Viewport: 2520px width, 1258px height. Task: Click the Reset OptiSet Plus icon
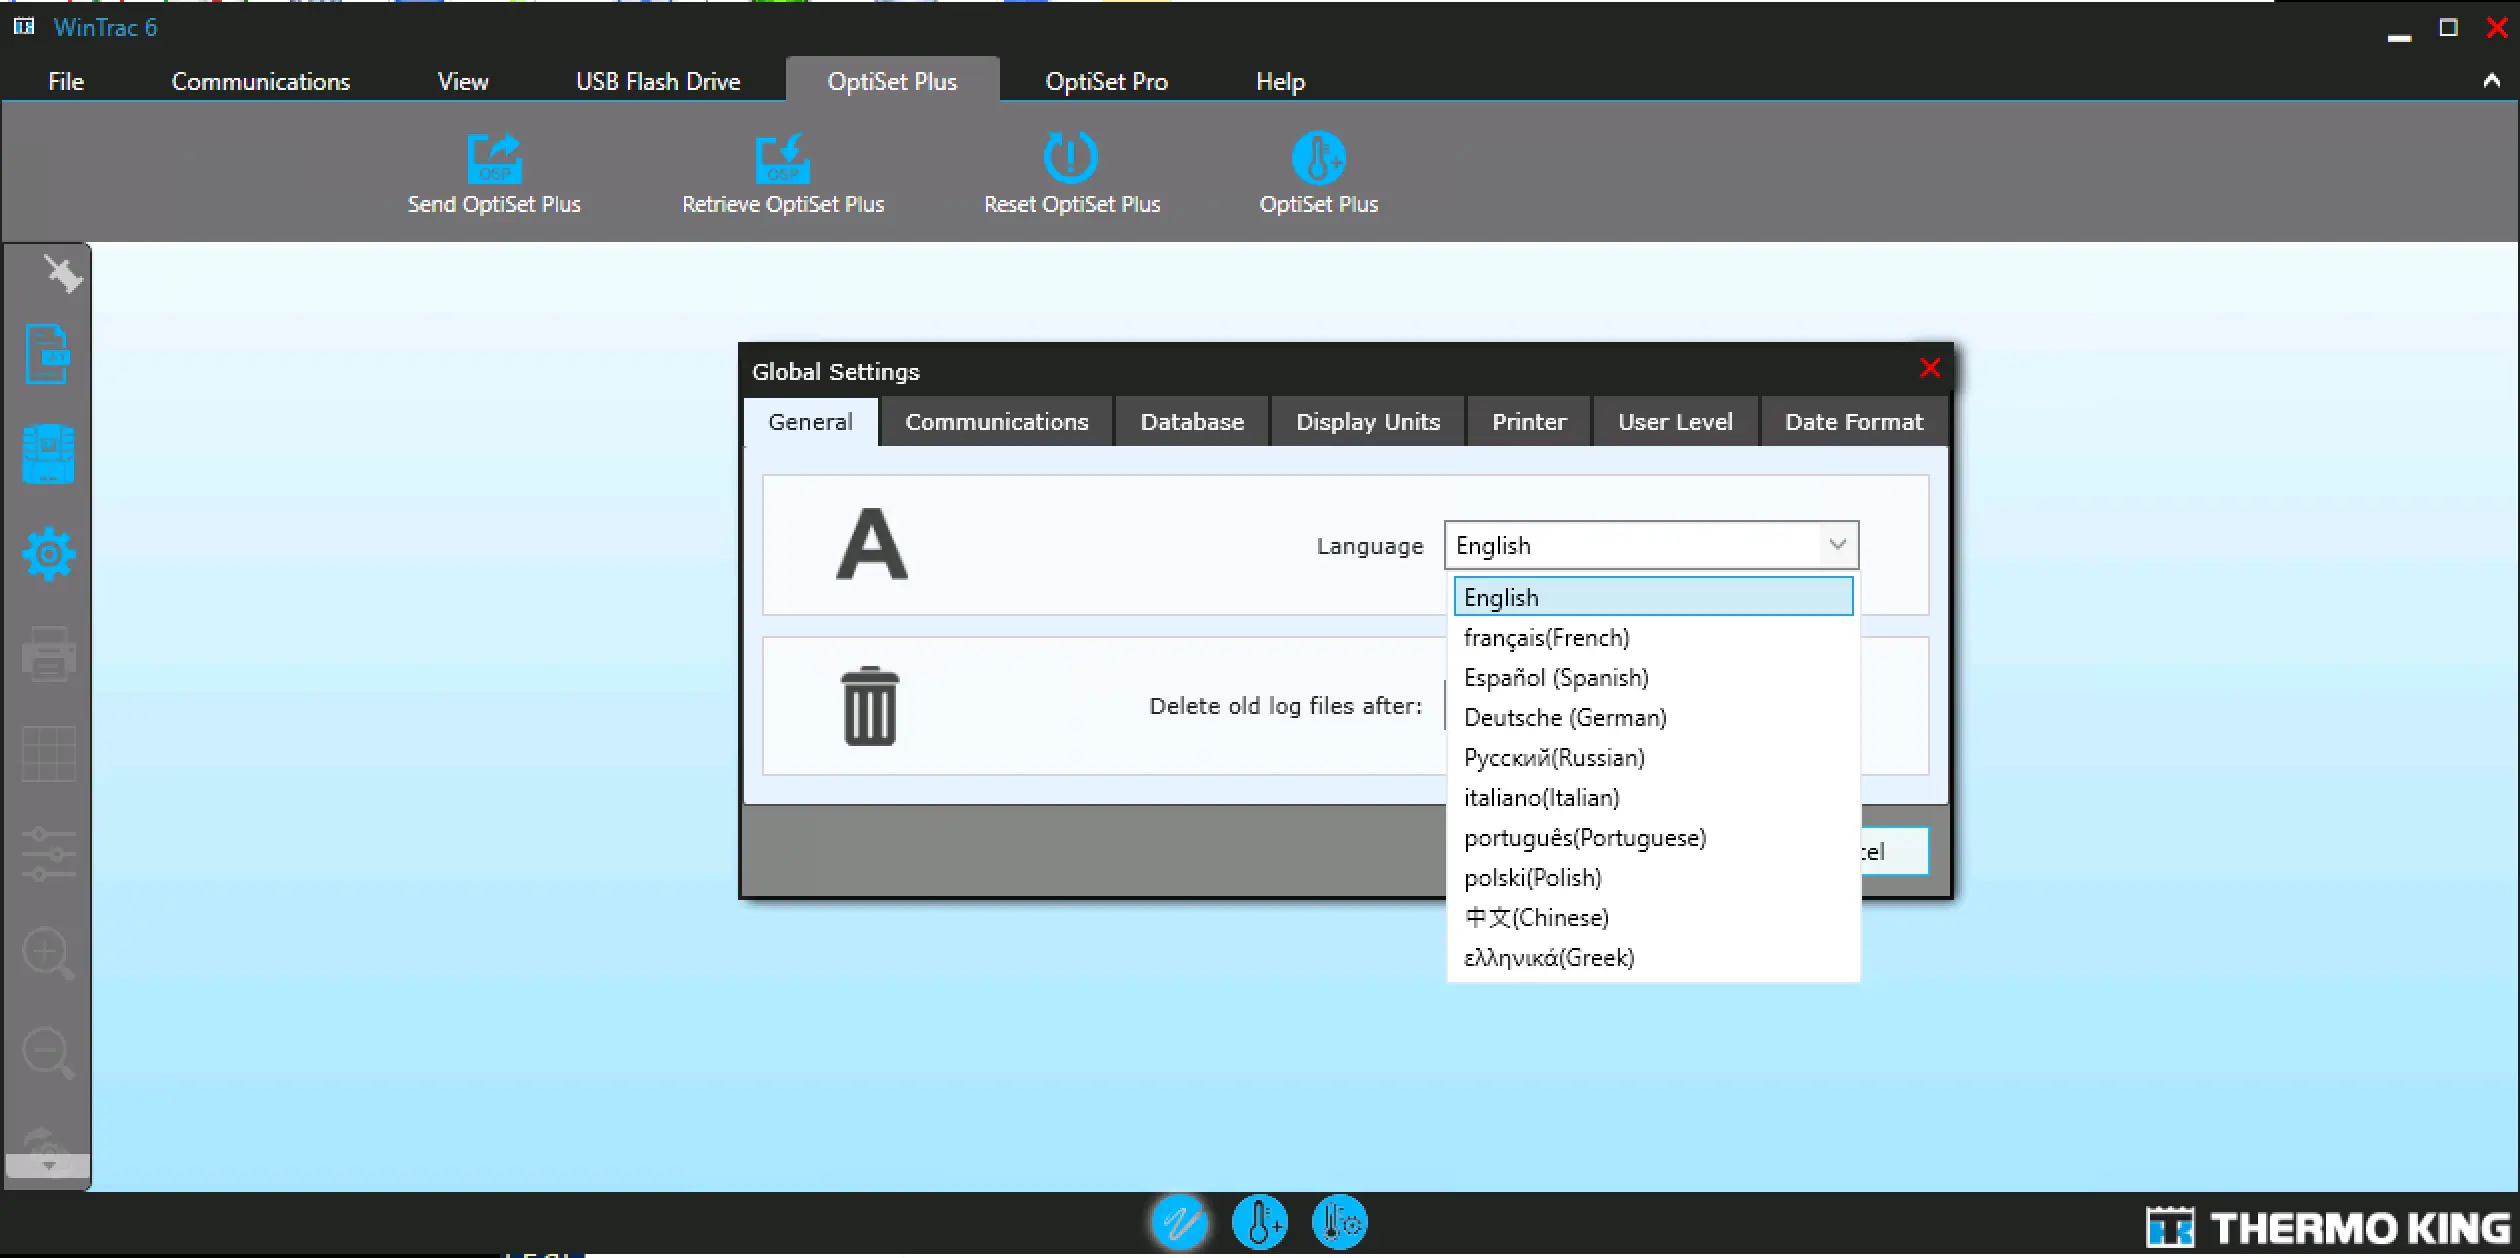tap(1071, 158)
